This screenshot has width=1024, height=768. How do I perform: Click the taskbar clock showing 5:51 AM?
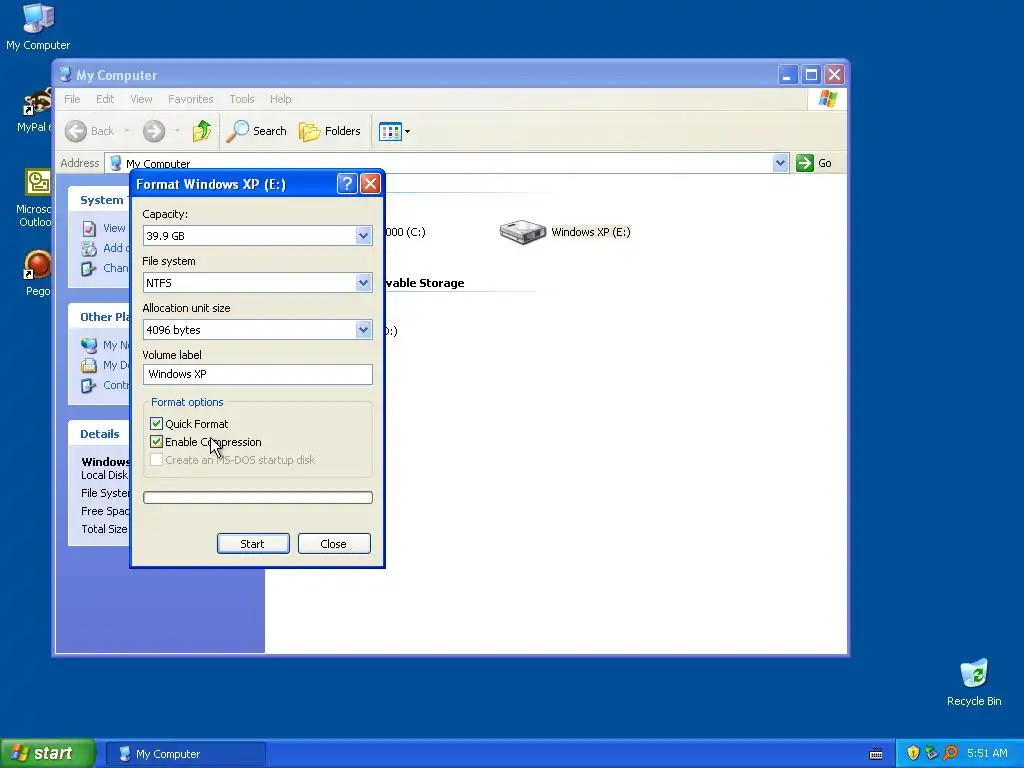coord(987,754)
